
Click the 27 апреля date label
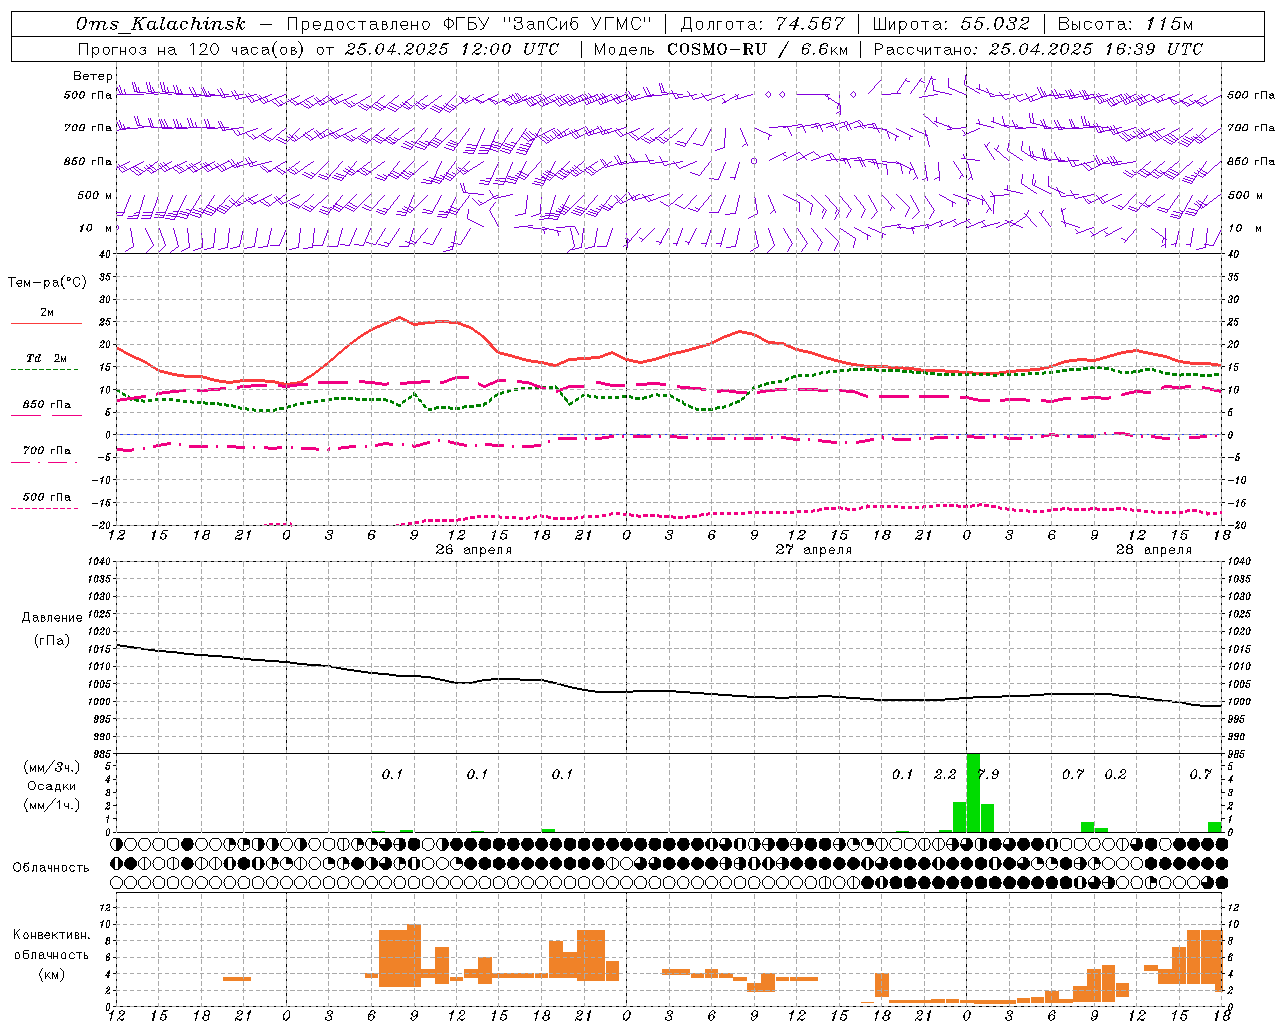[x=814, y=550]
